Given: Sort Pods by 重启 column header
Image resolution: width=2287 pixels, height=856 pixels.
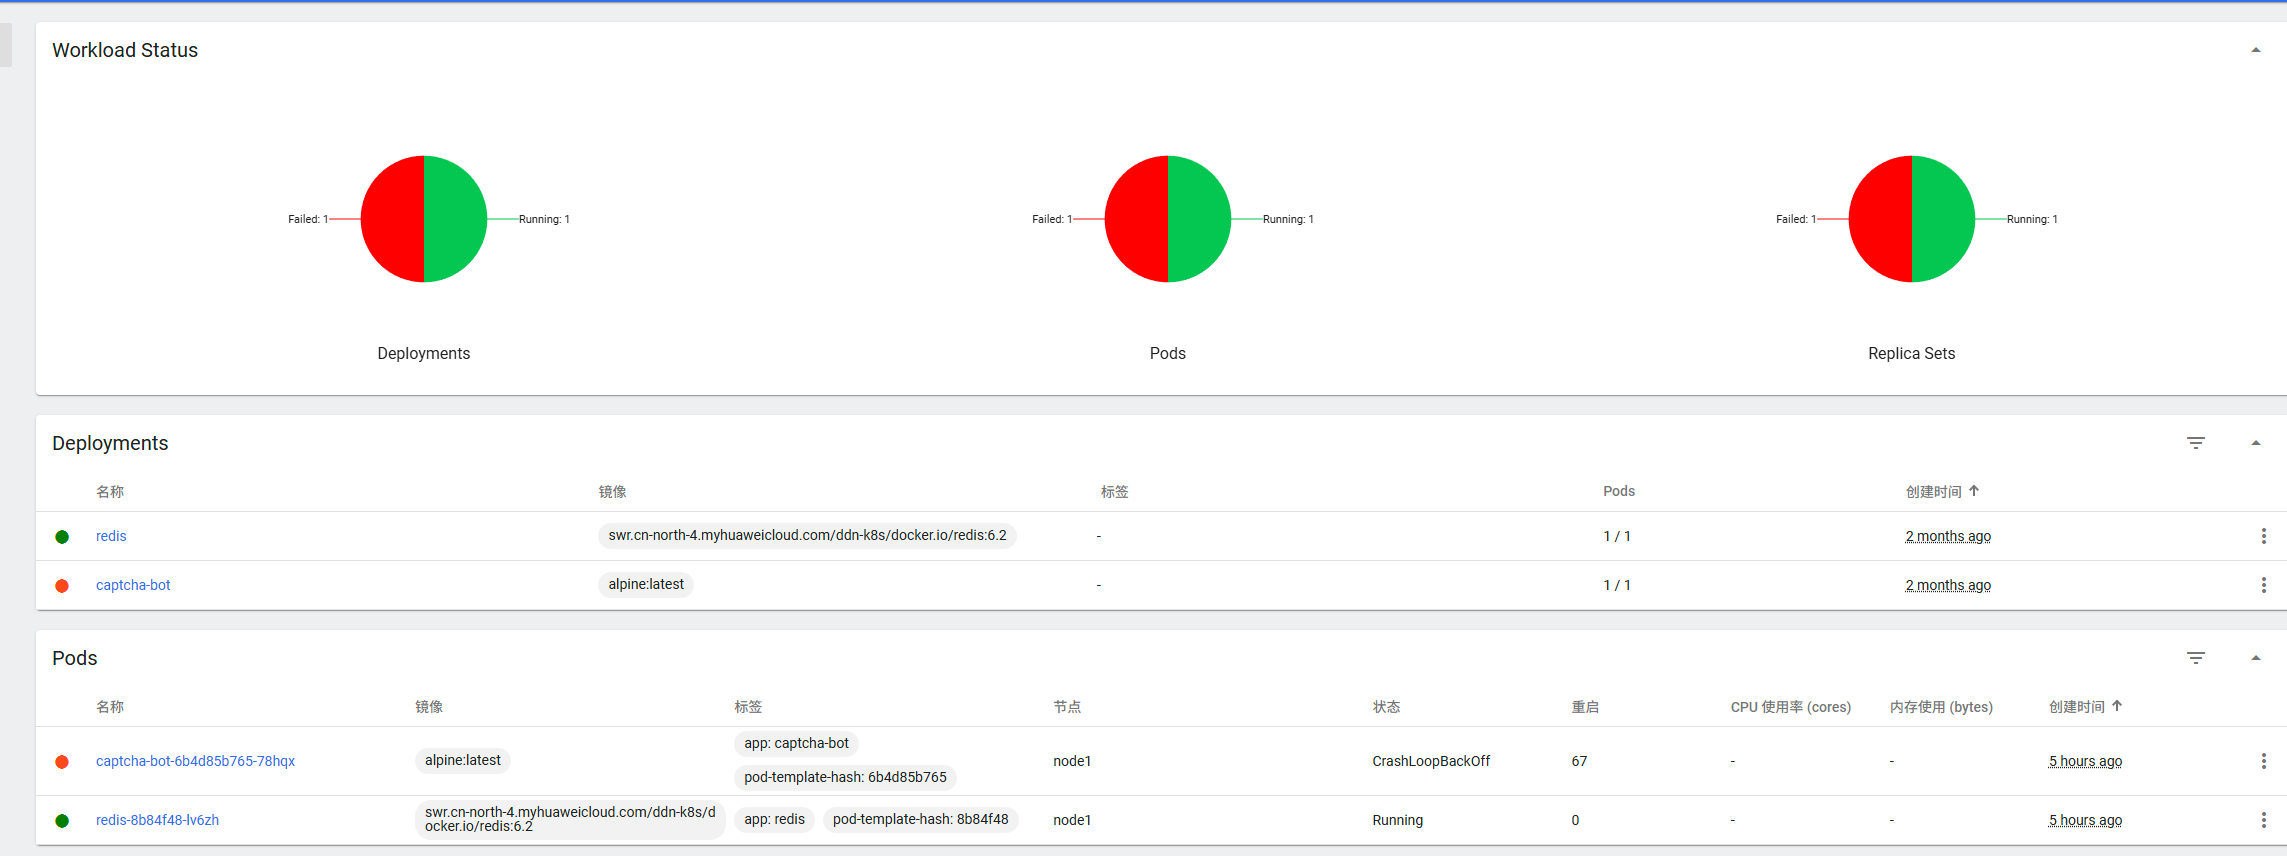Looking at the screenshot, I should (1585, 707).
